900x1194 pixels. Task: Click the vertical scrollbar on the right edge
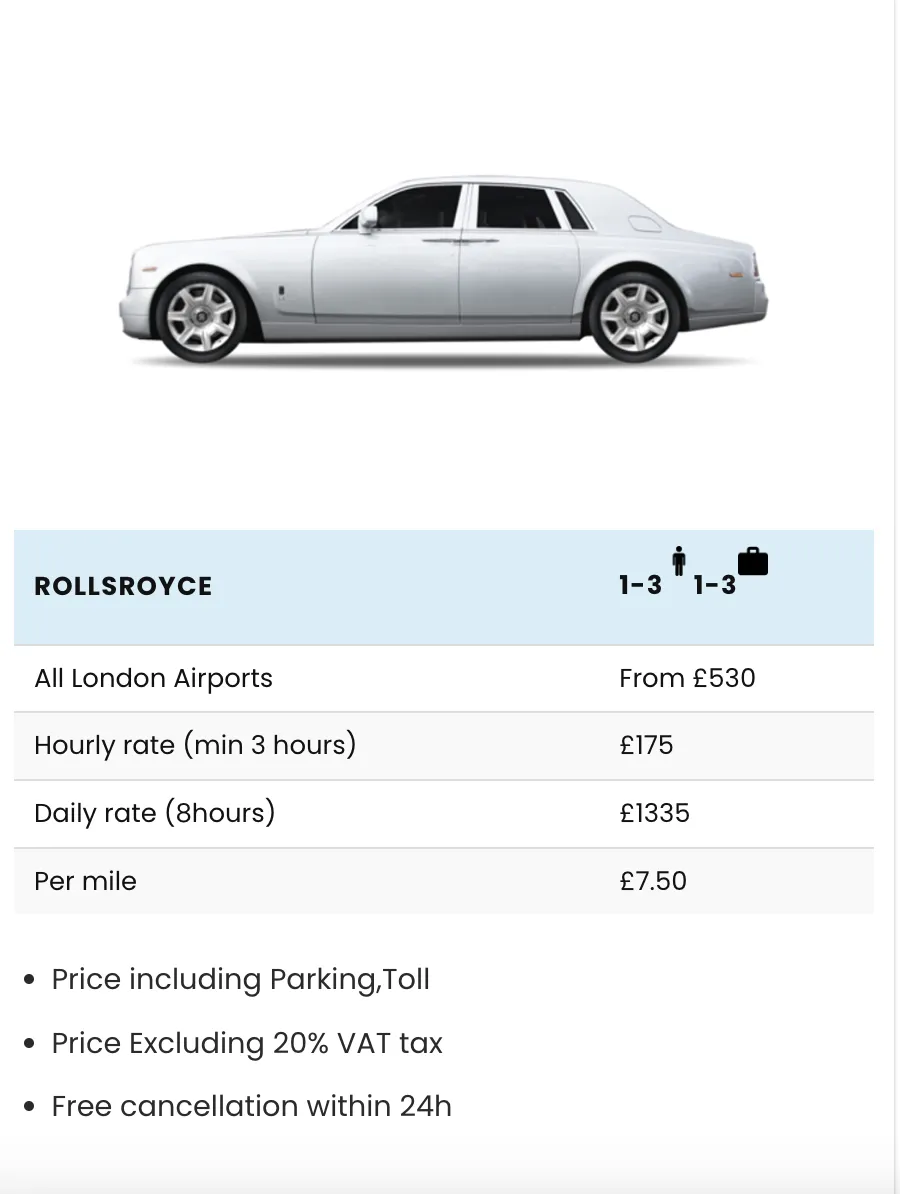pos(897,597)
